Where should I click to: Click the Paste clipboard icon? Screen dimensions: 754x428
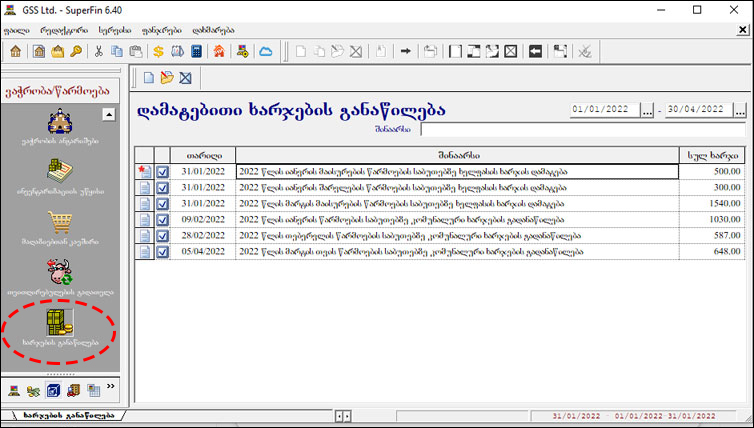tap(136, 51)
